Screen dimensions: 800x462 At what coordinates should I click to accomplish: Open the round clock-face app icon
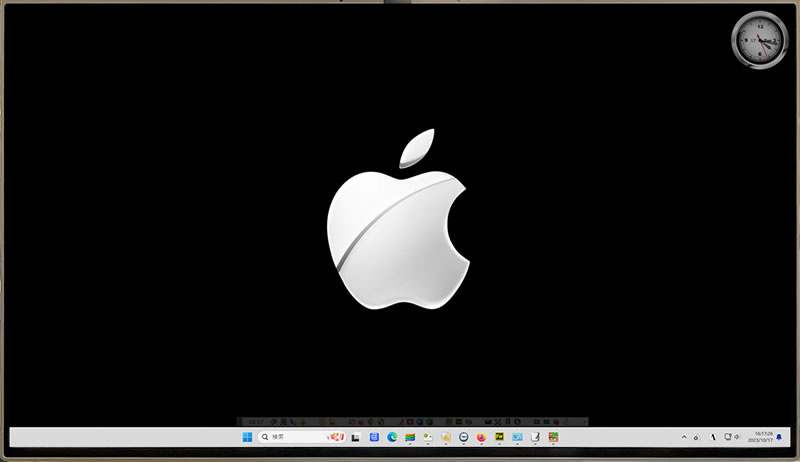pos(463,437)
